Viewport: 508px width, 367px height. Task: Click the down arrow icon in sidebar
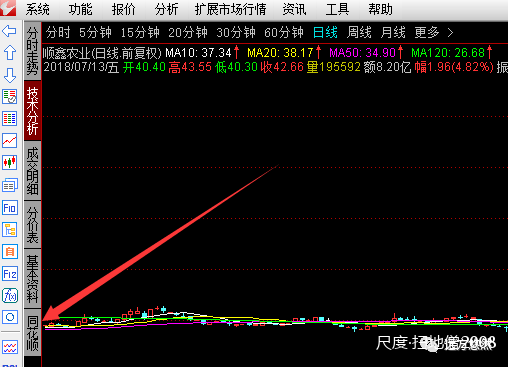point(10,75)
